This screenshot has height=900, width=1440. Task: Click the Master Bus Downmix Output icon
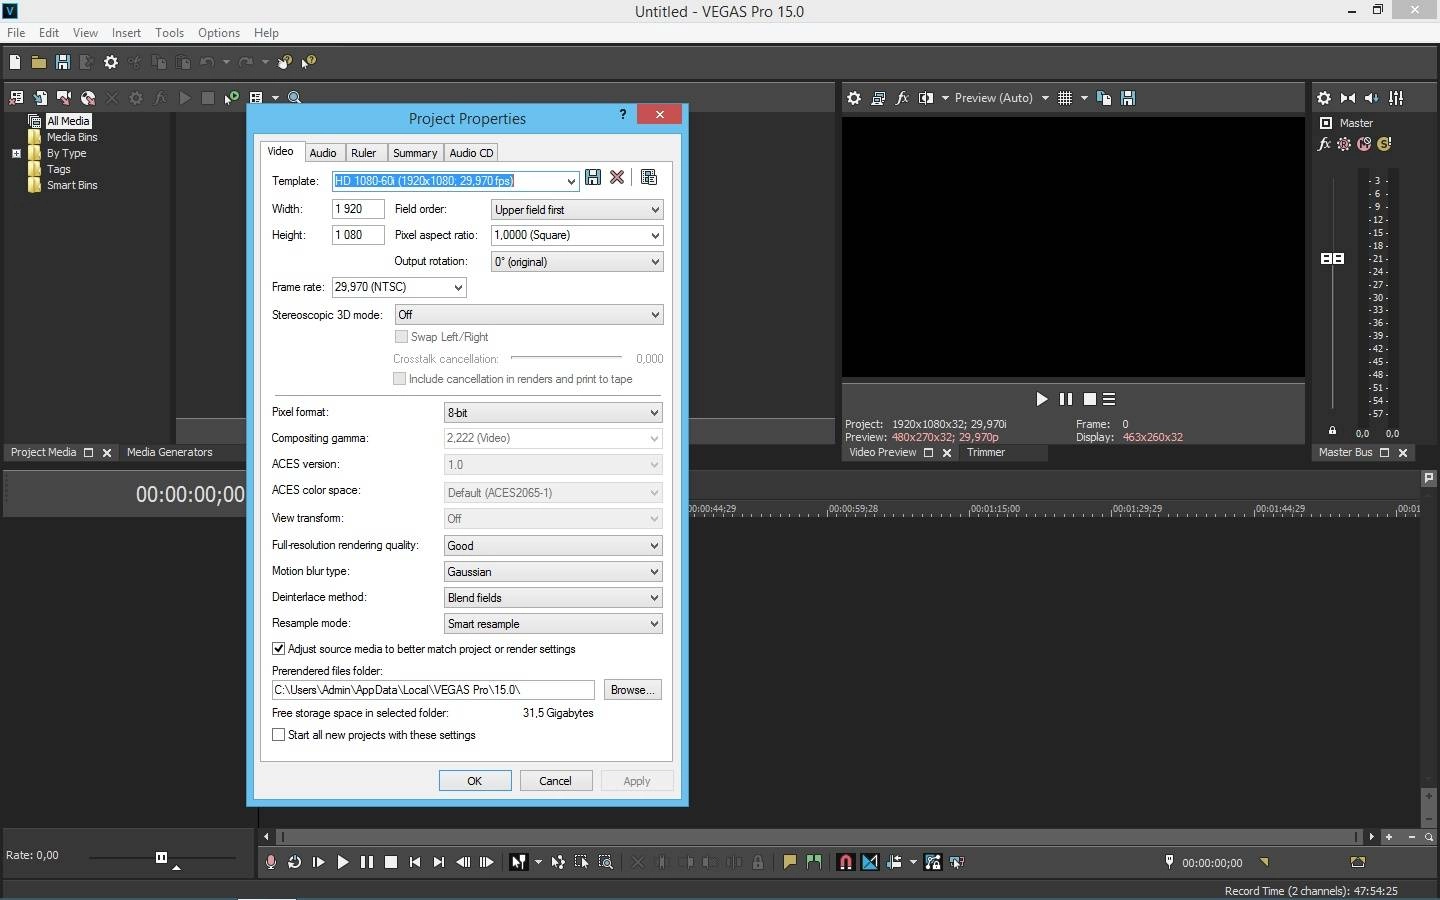(x=1348, y=98)
